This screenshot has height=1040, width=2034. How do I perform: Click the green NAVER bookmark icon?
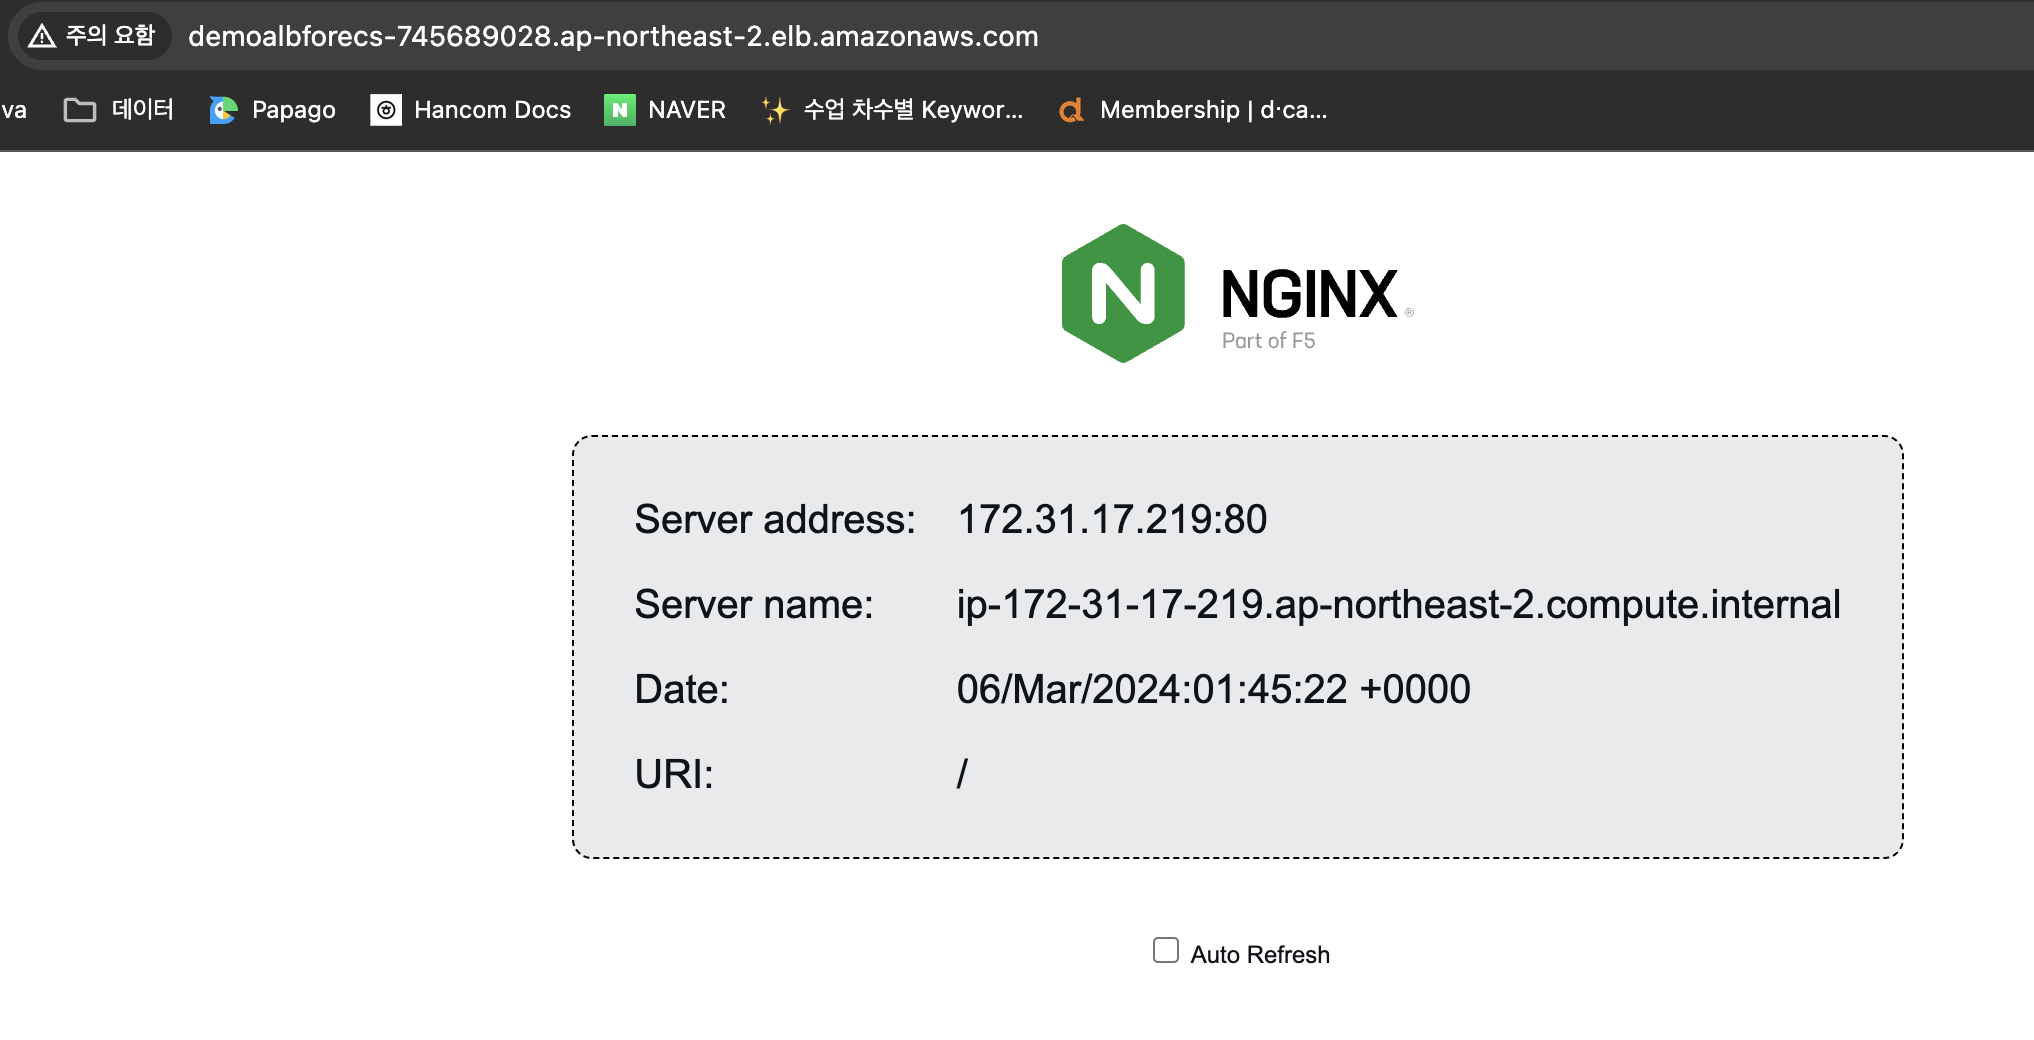(619, 110)
